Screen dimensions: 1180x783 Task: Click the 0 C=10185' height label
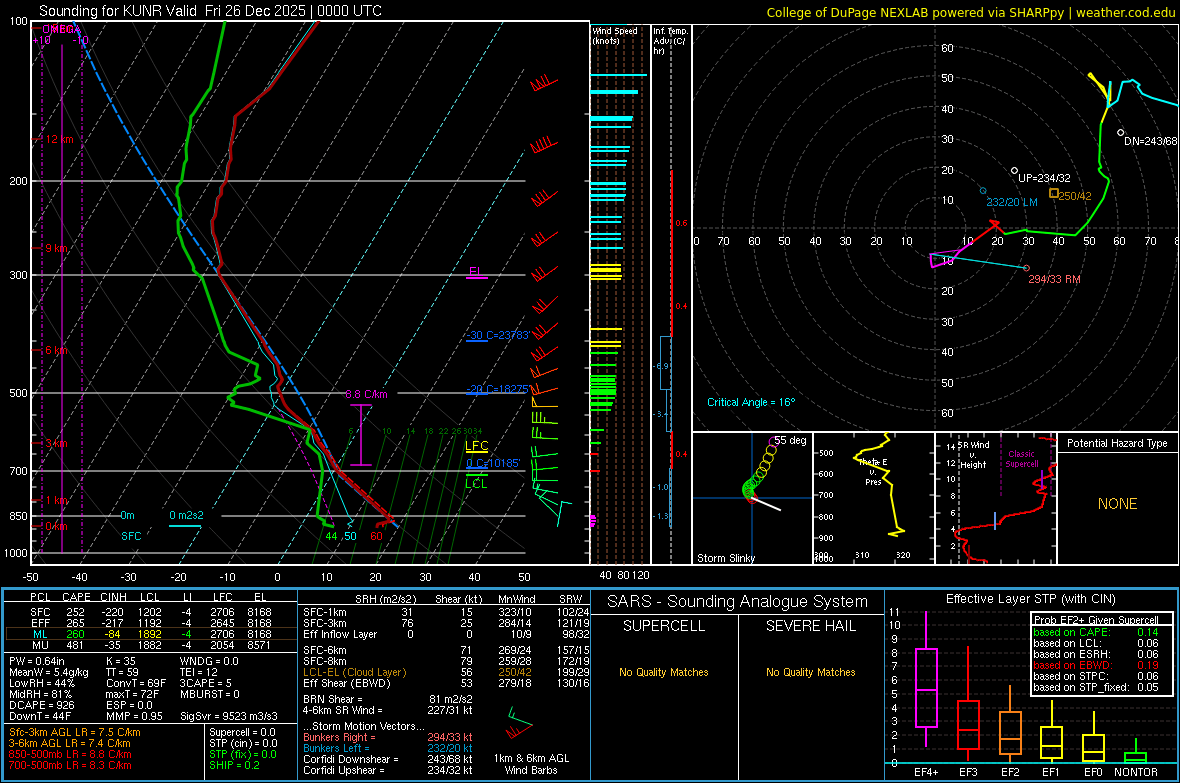tap(493, 463)
